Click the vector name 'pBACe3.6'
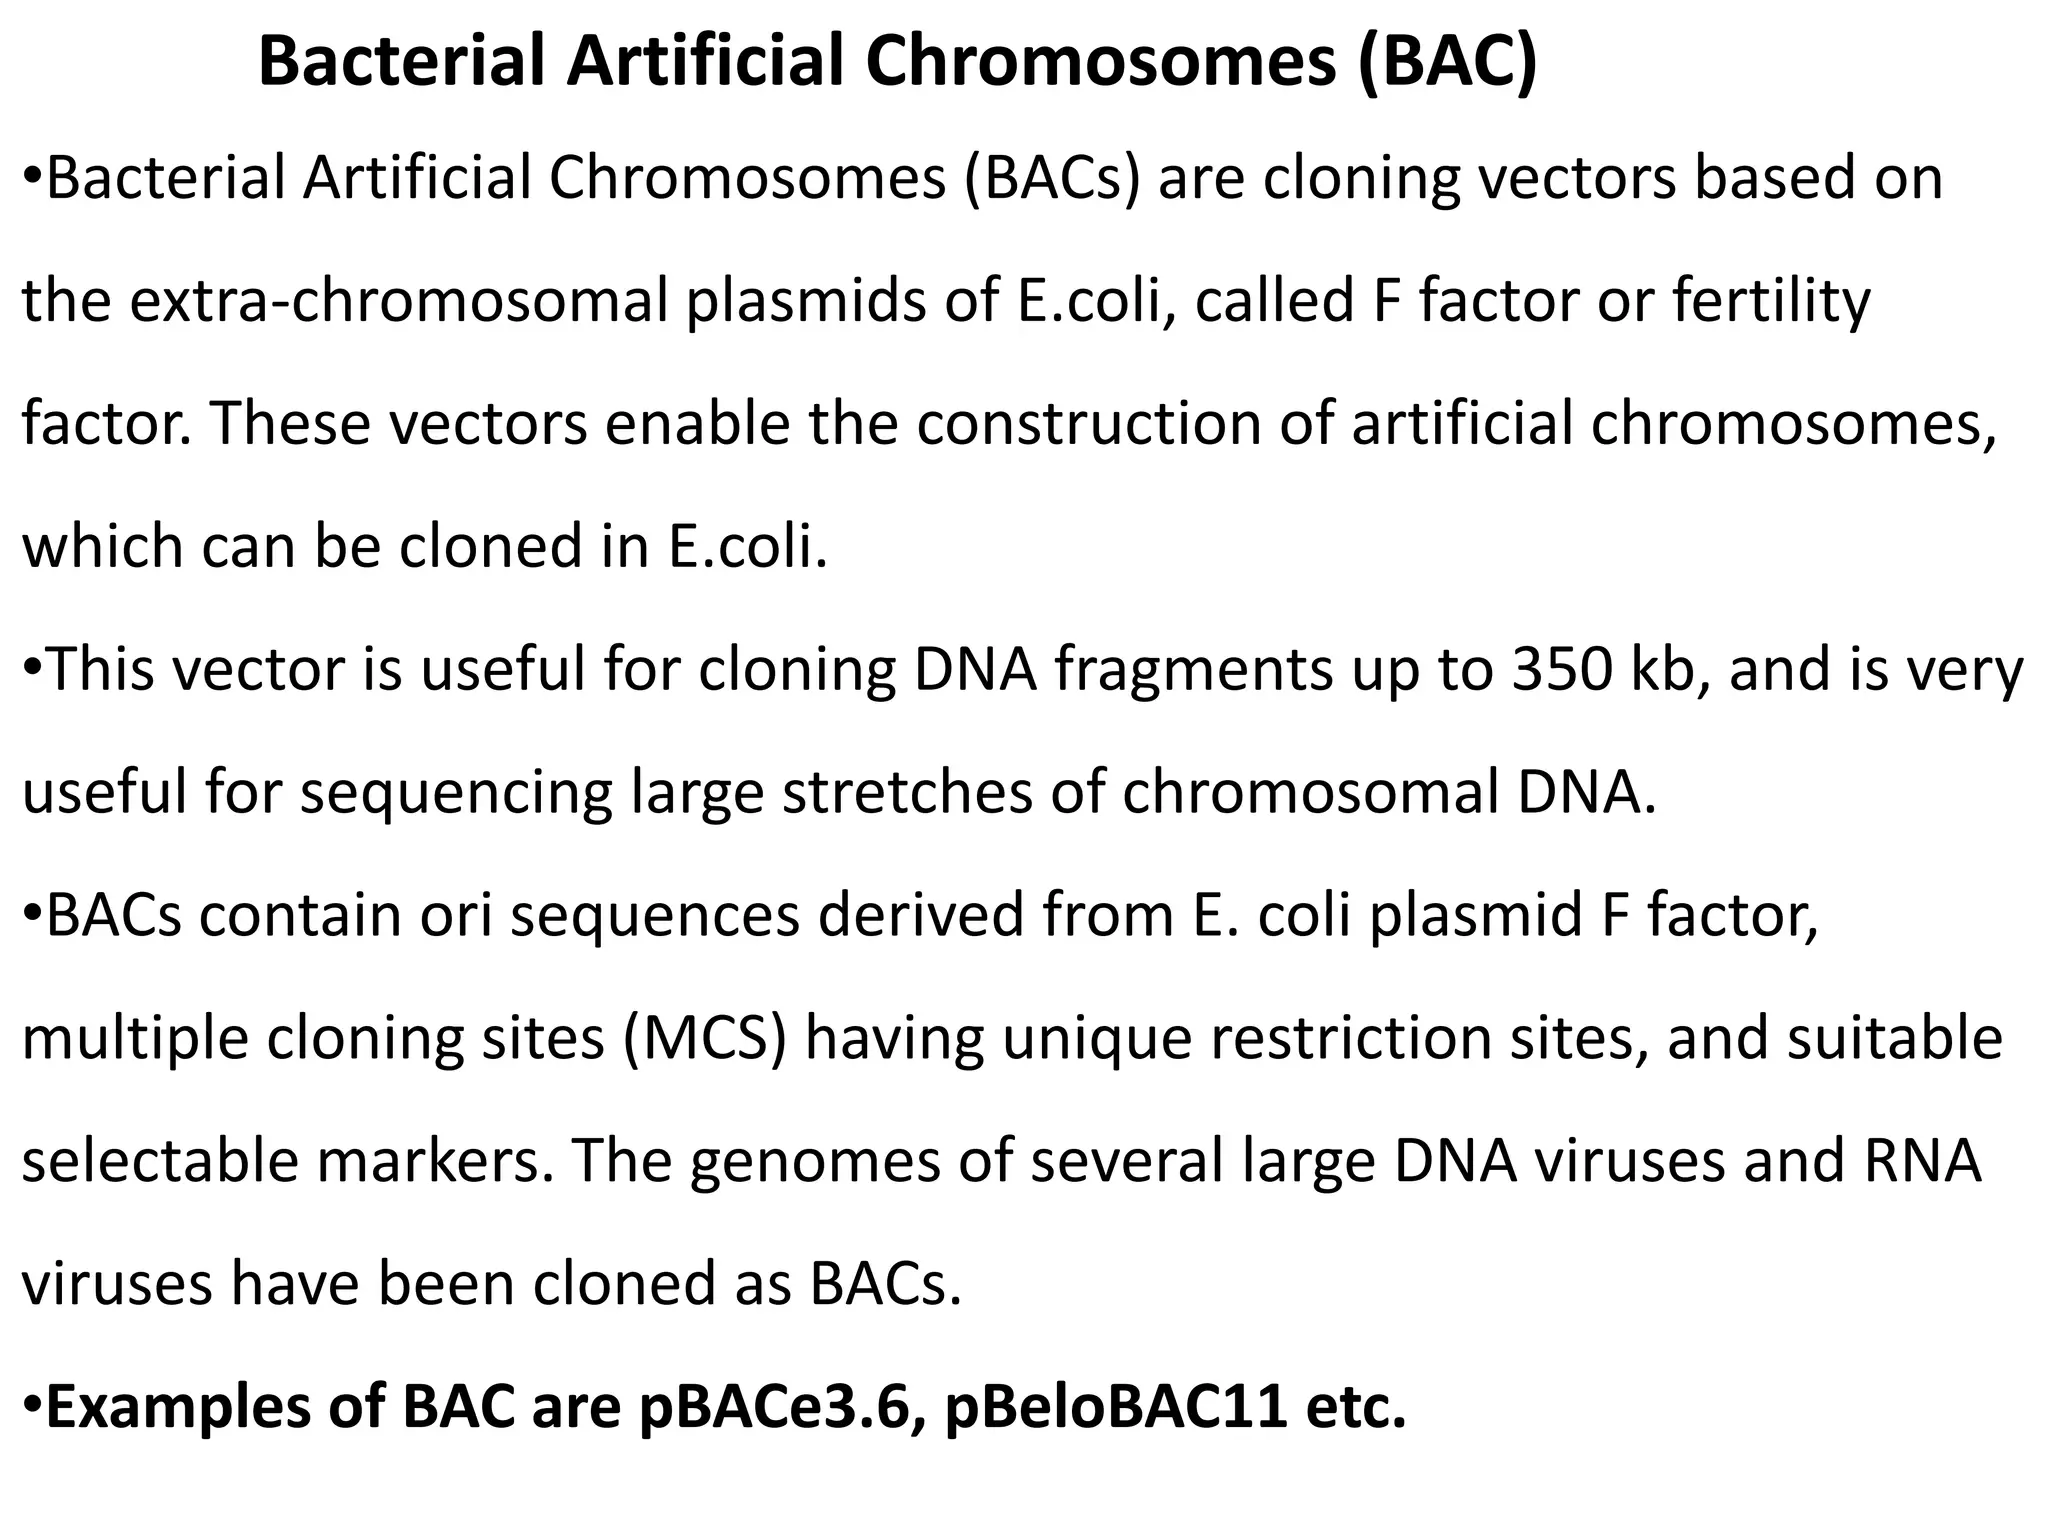2048x1536 pixels. 779,1407
